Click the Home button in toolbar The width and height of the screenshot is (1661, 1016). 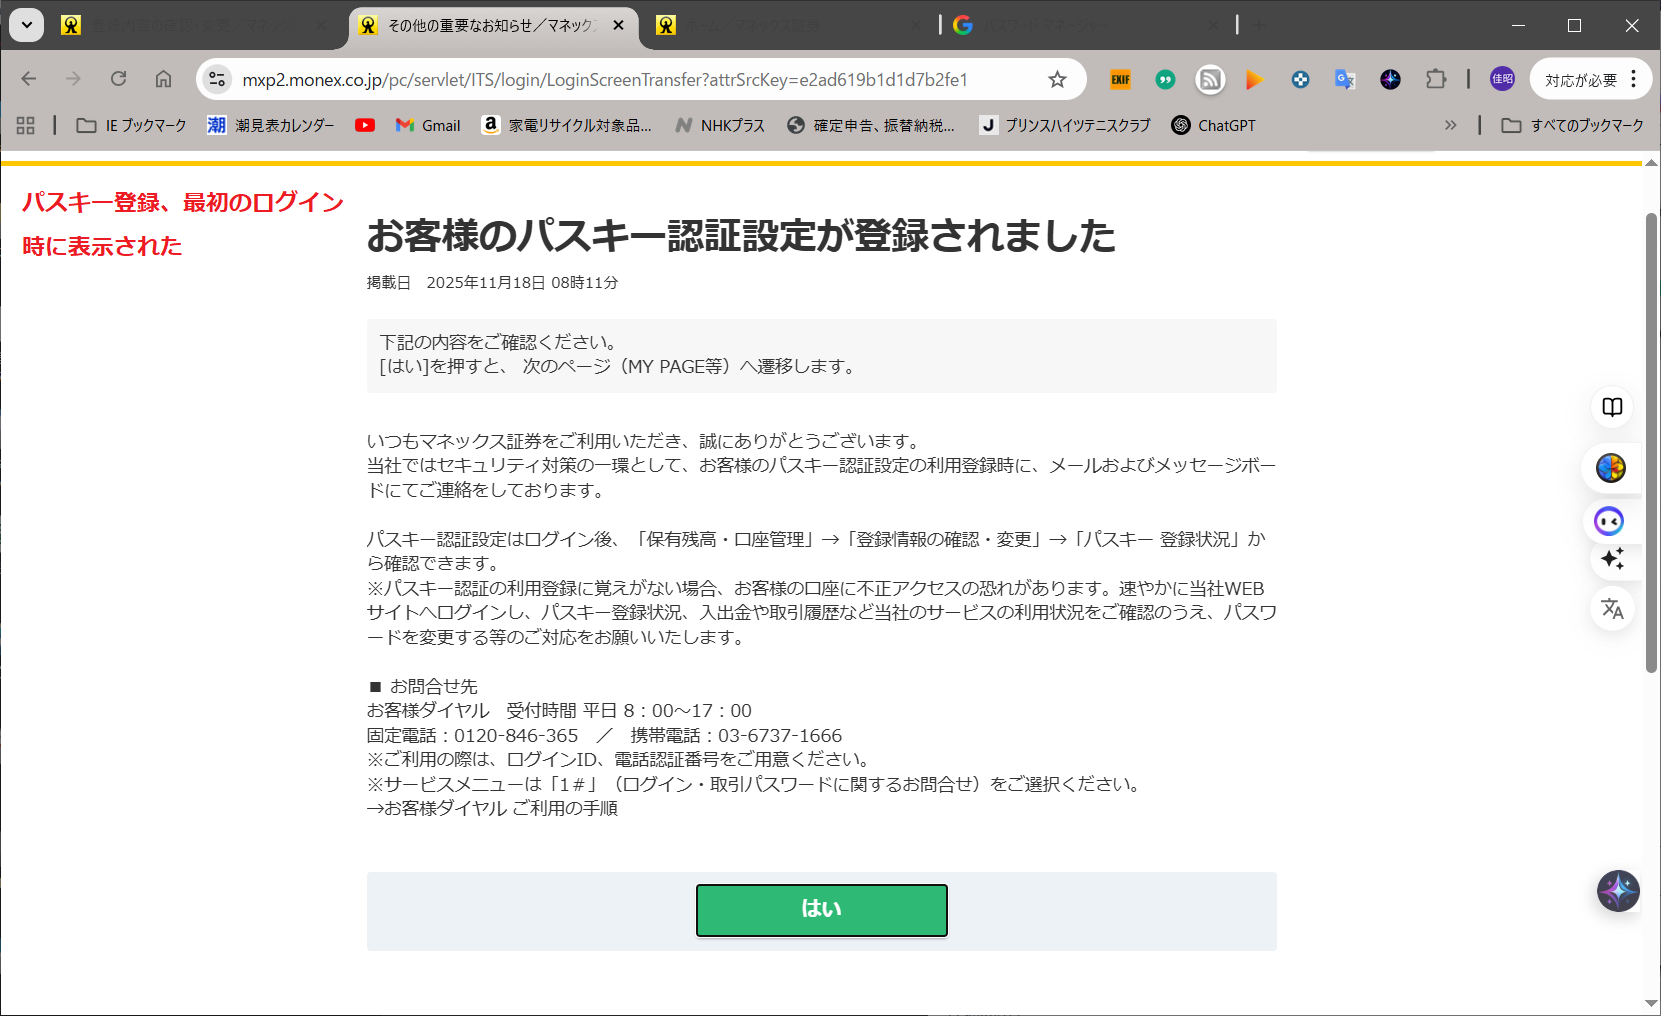click(163, 79)
